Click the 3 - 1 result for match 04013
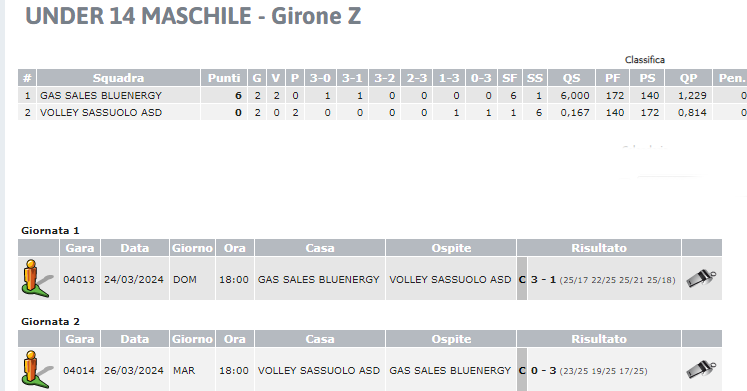This screenshot has height=391, width=747. [544, 280]
